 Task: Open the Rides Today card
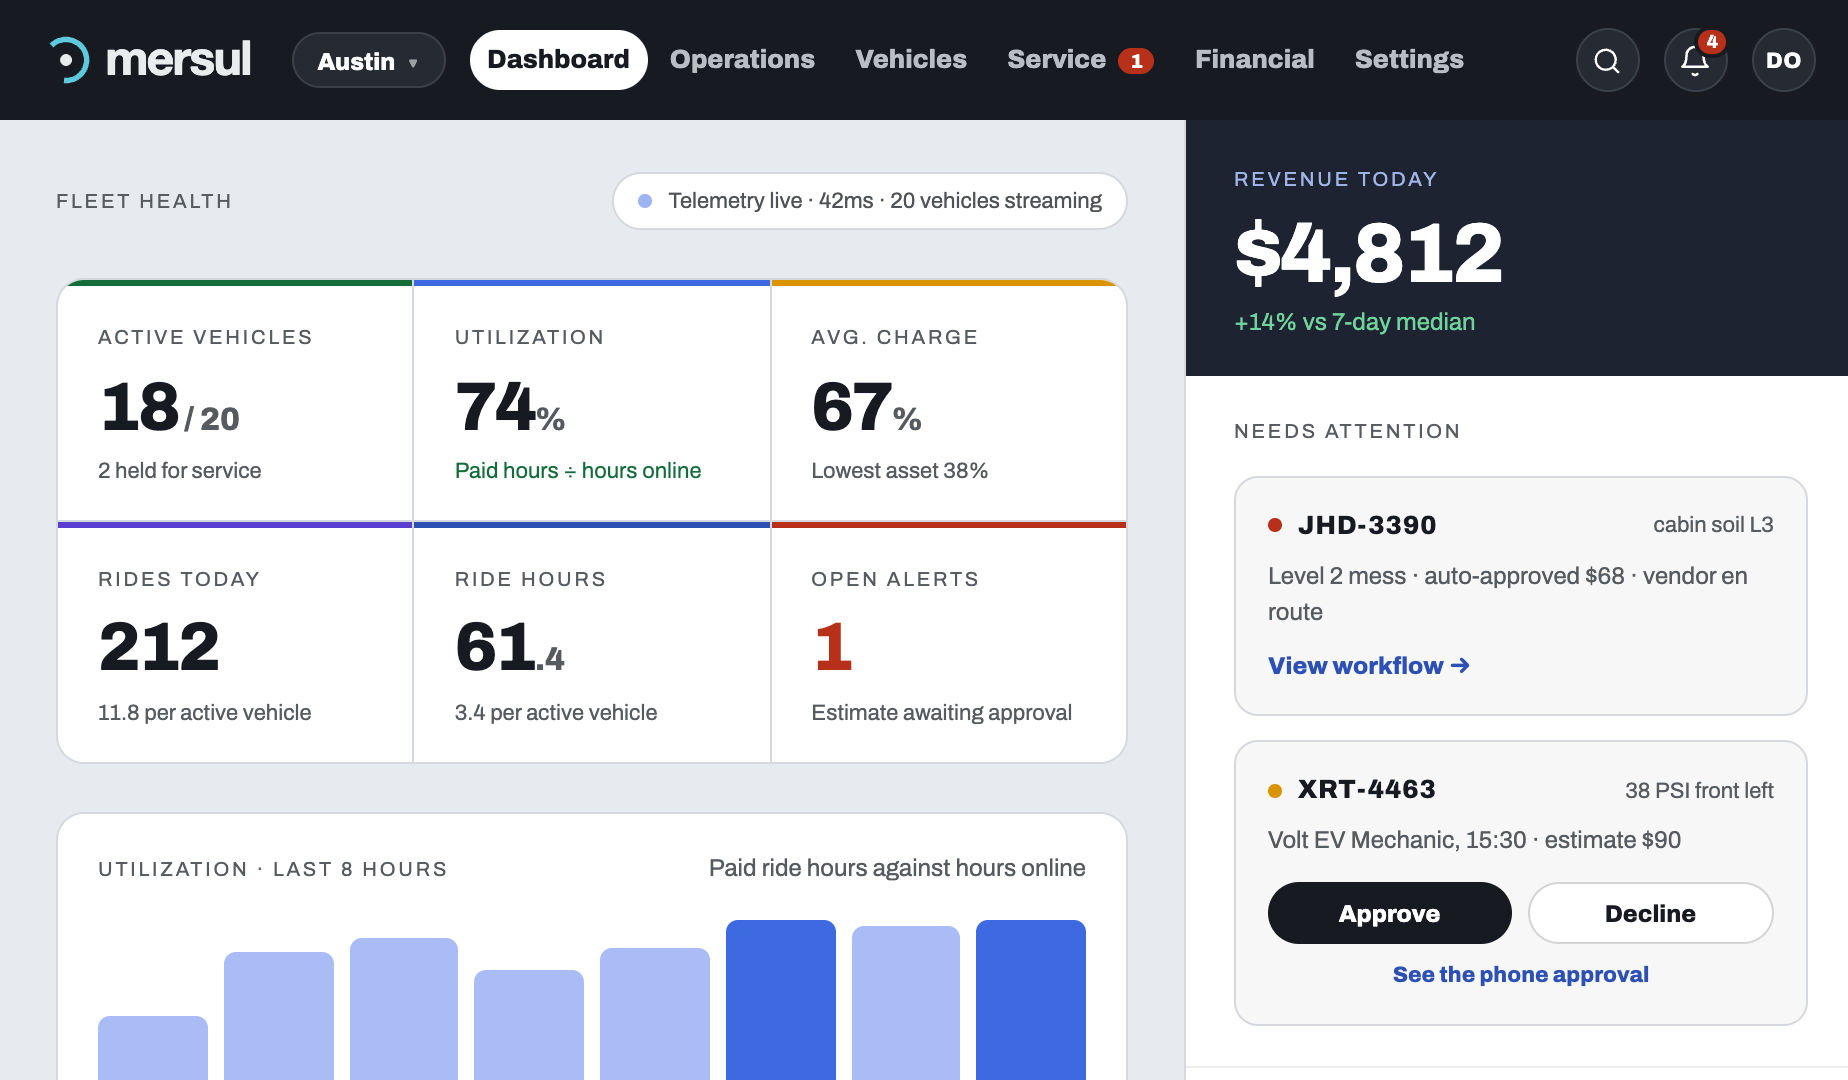(x=235, y=643)
